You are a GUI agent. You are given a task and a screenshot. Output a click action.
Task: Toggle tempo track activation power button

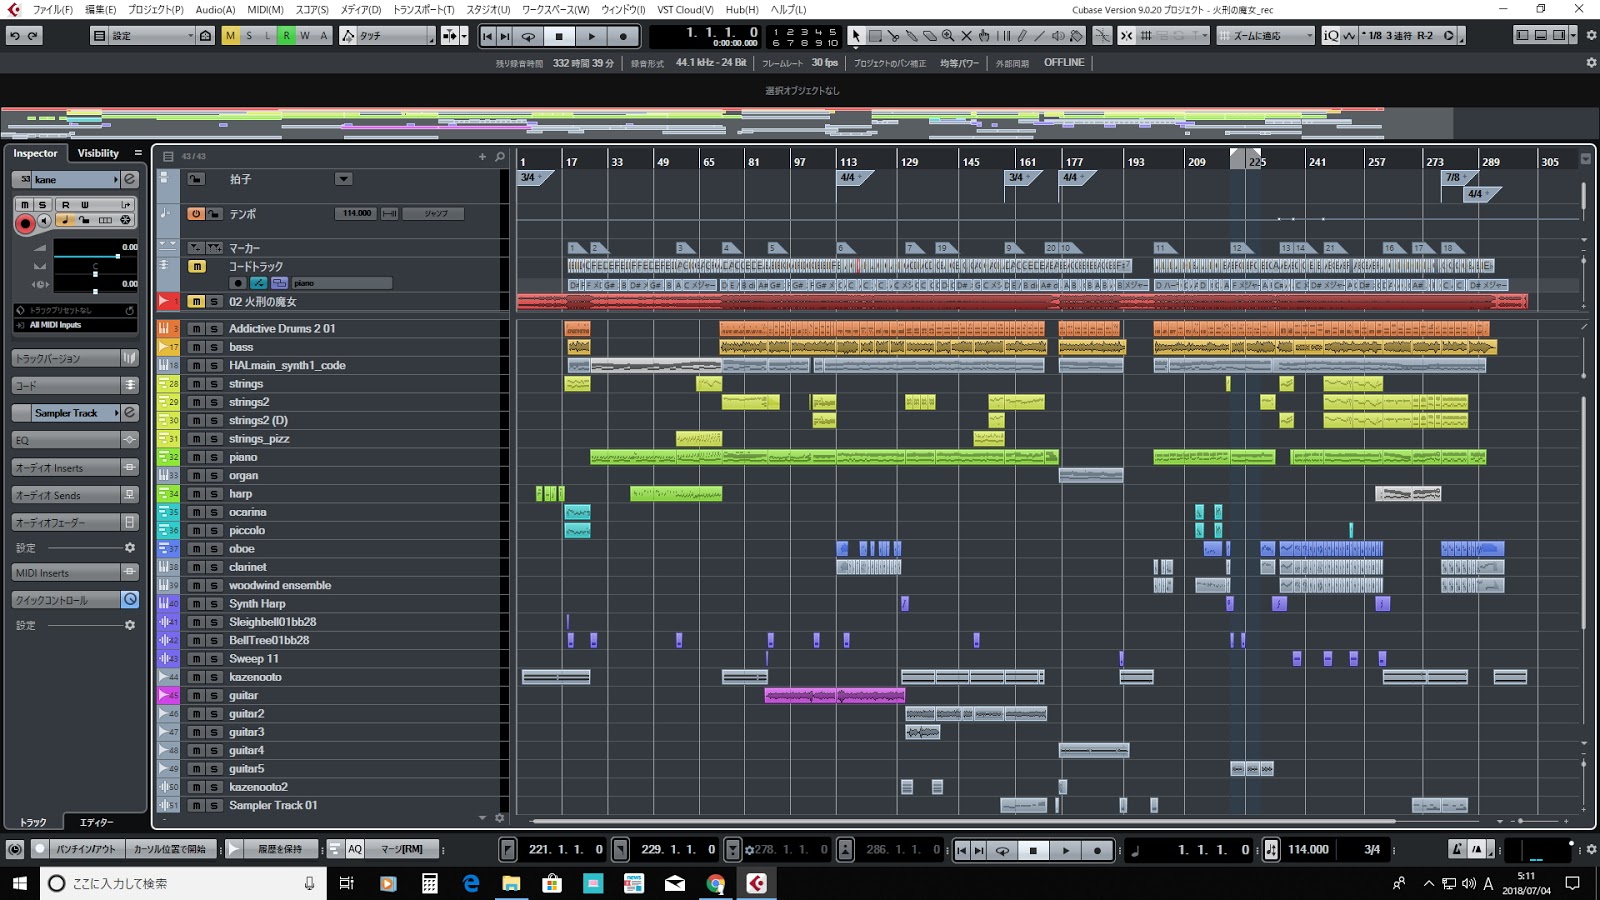click(196, 214)
